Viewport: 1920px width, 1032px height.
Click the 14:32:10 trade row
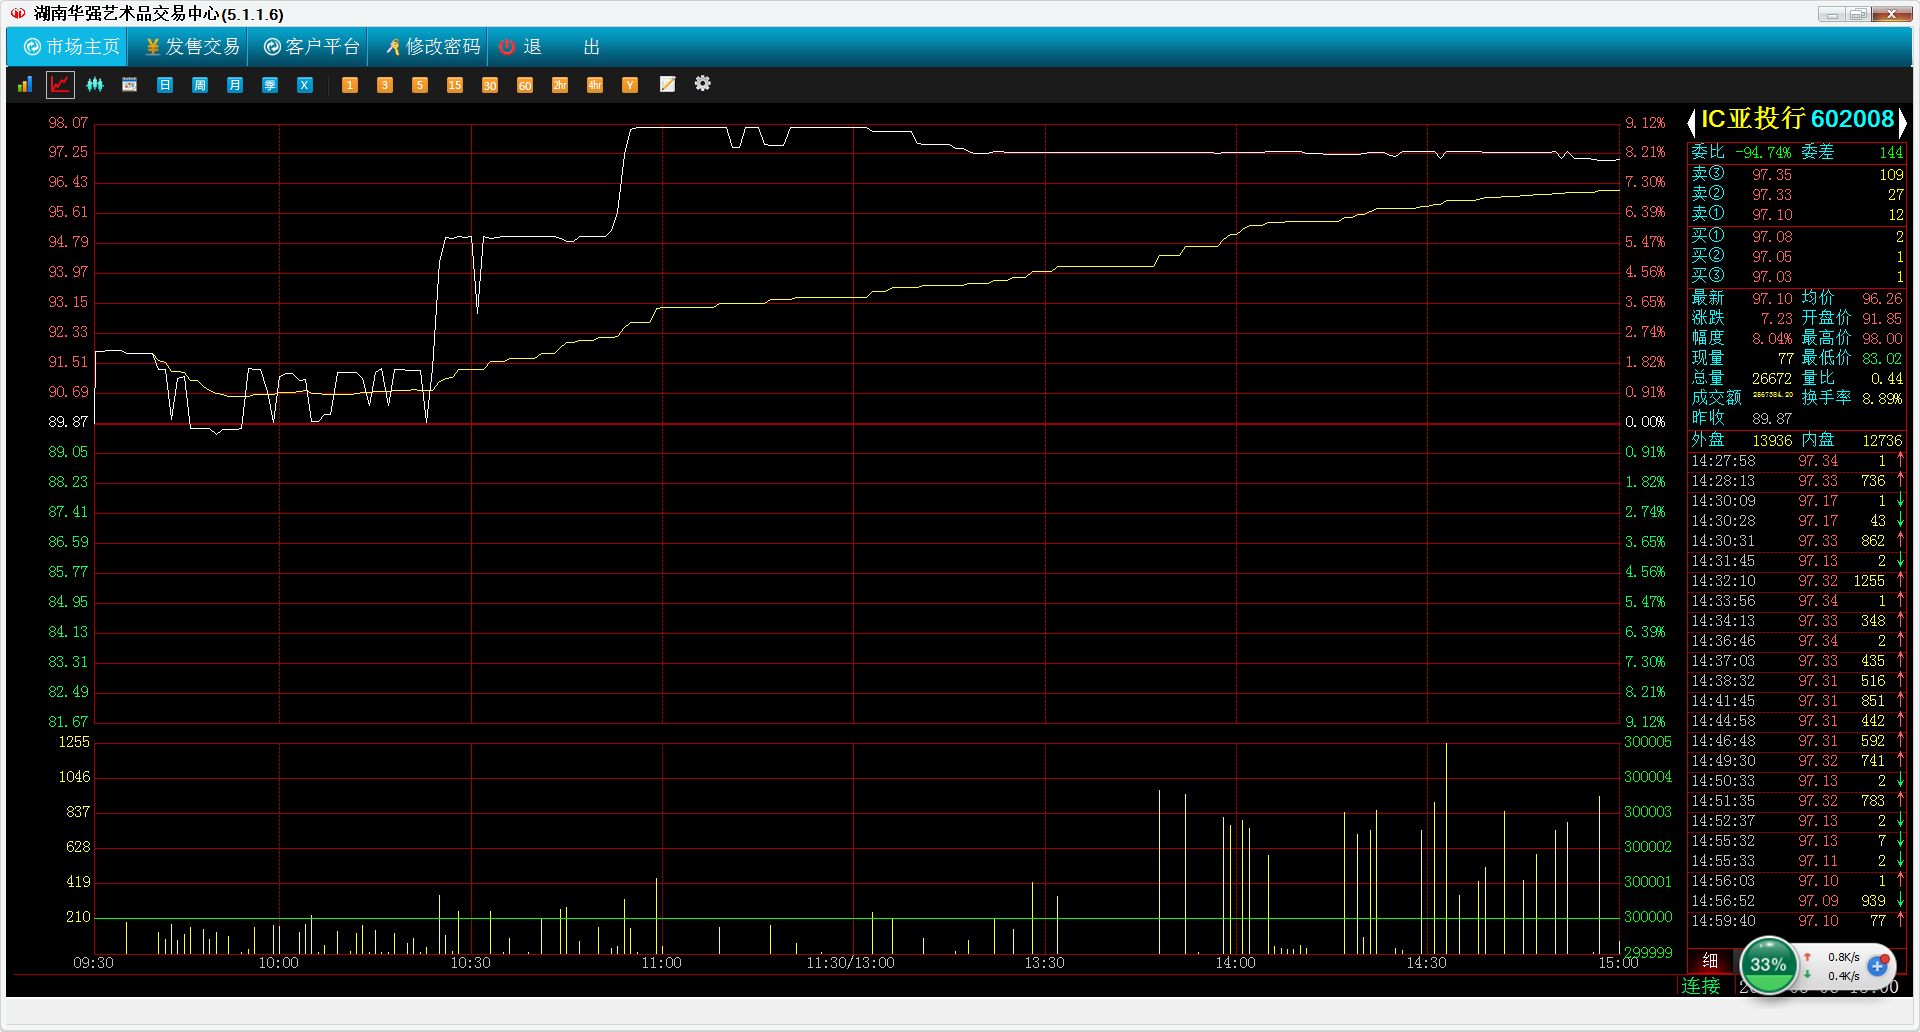[x=1797, y=581]
